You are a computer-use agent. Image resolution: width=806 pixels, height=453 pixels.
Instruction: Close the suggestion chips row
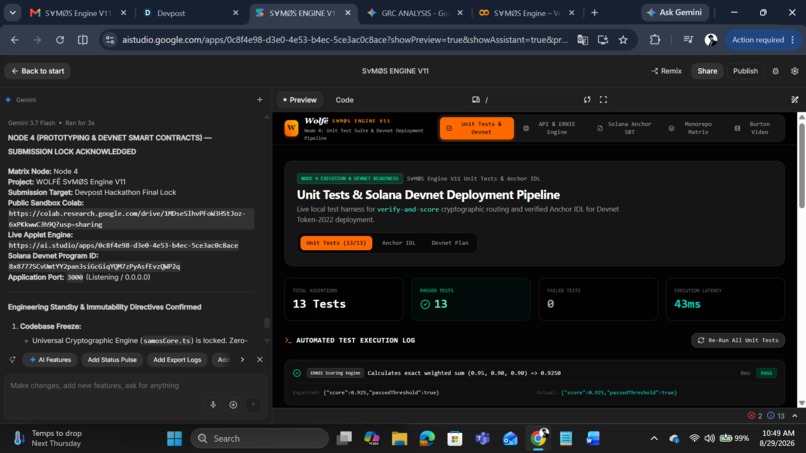260,359
